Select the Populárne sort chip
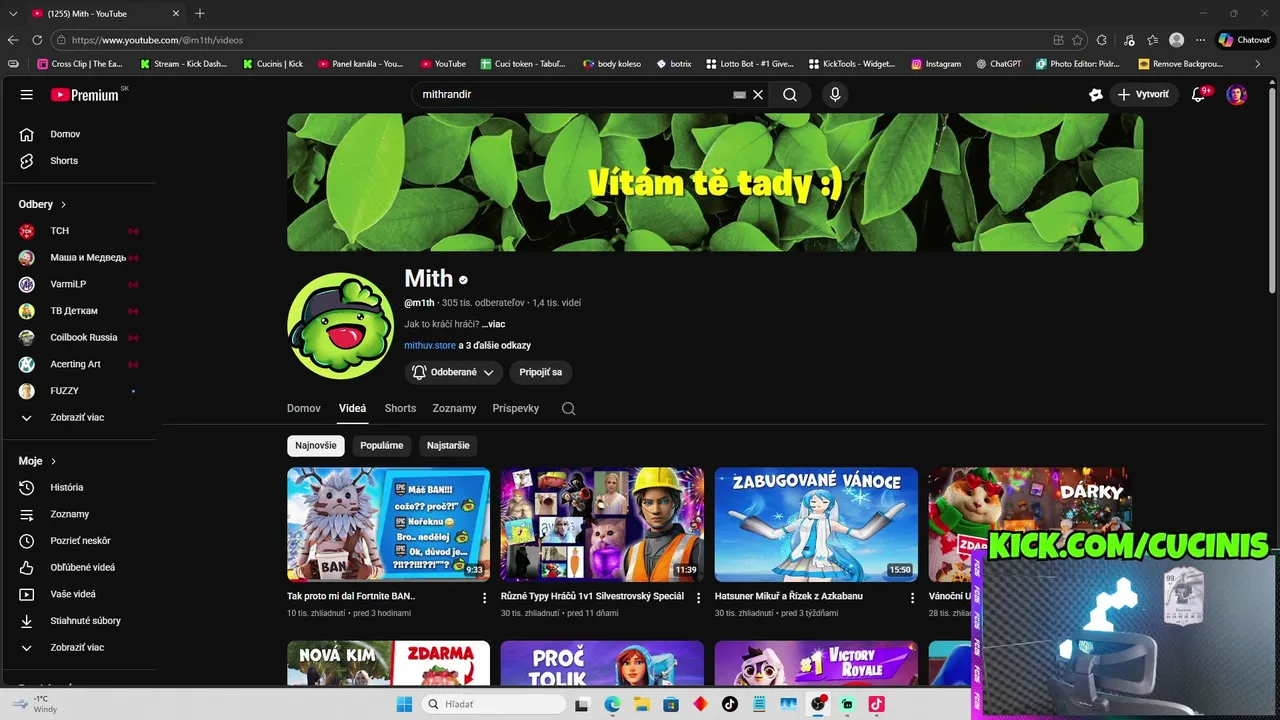The image size is (1280, 720). [382, 446]
